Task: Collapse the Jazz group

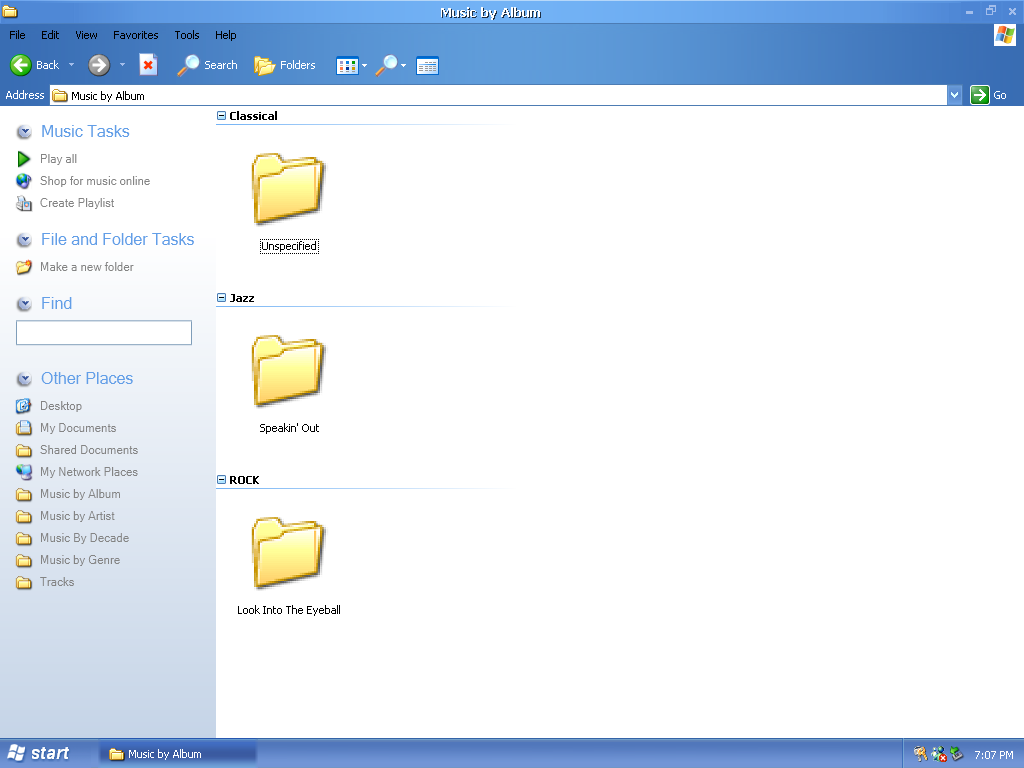Action: (x=222, y=298)
